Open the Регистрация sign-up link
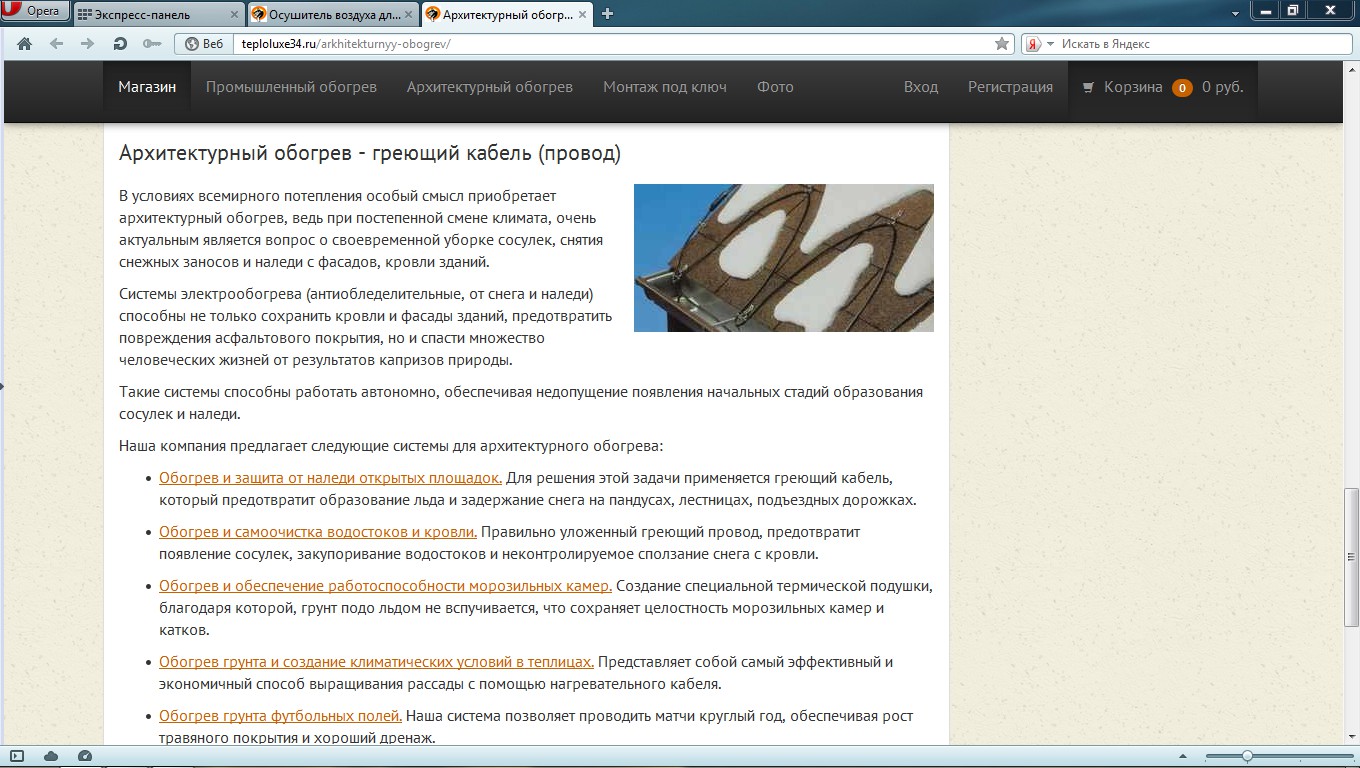The height and width of the screenshot is (768, 1360). tap(1010, 87)
